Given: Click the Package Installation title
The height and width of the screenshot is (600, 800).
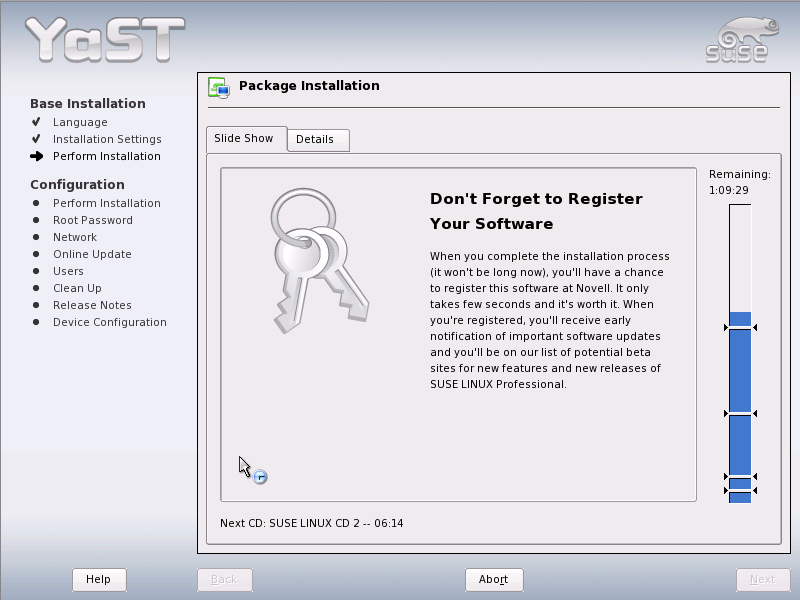Looking at the screenshot, I should click(x=309, y=86).
